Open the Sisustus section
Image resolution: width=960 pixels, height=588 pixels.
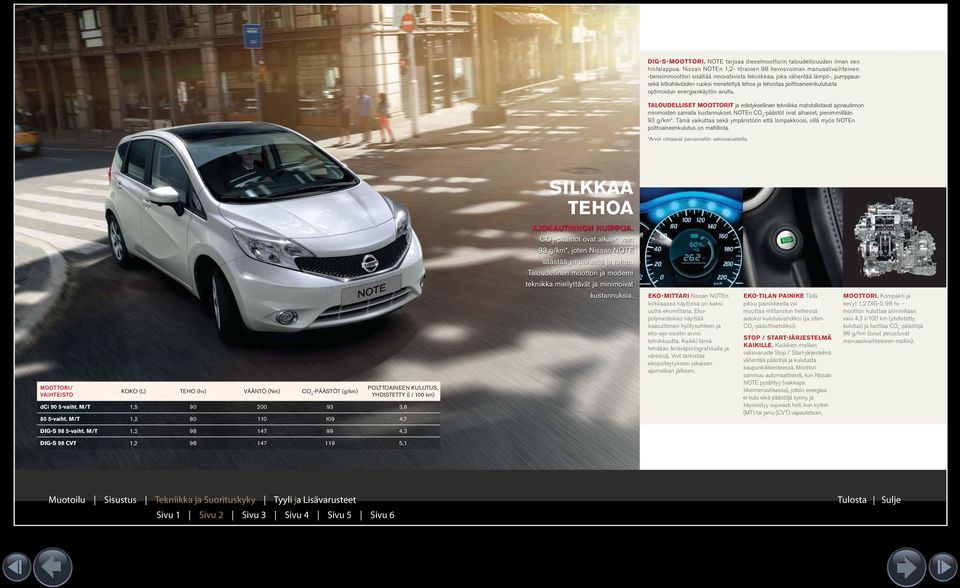pos(120,500)
